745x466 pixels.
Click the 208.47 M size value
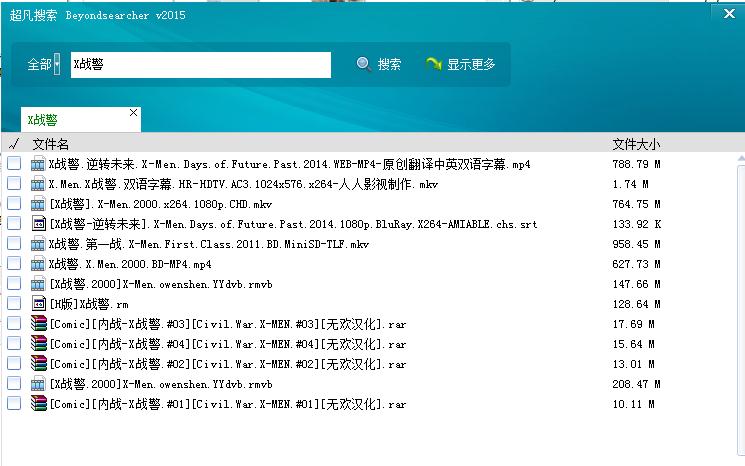pyautogui.click(x=636, y=384)
